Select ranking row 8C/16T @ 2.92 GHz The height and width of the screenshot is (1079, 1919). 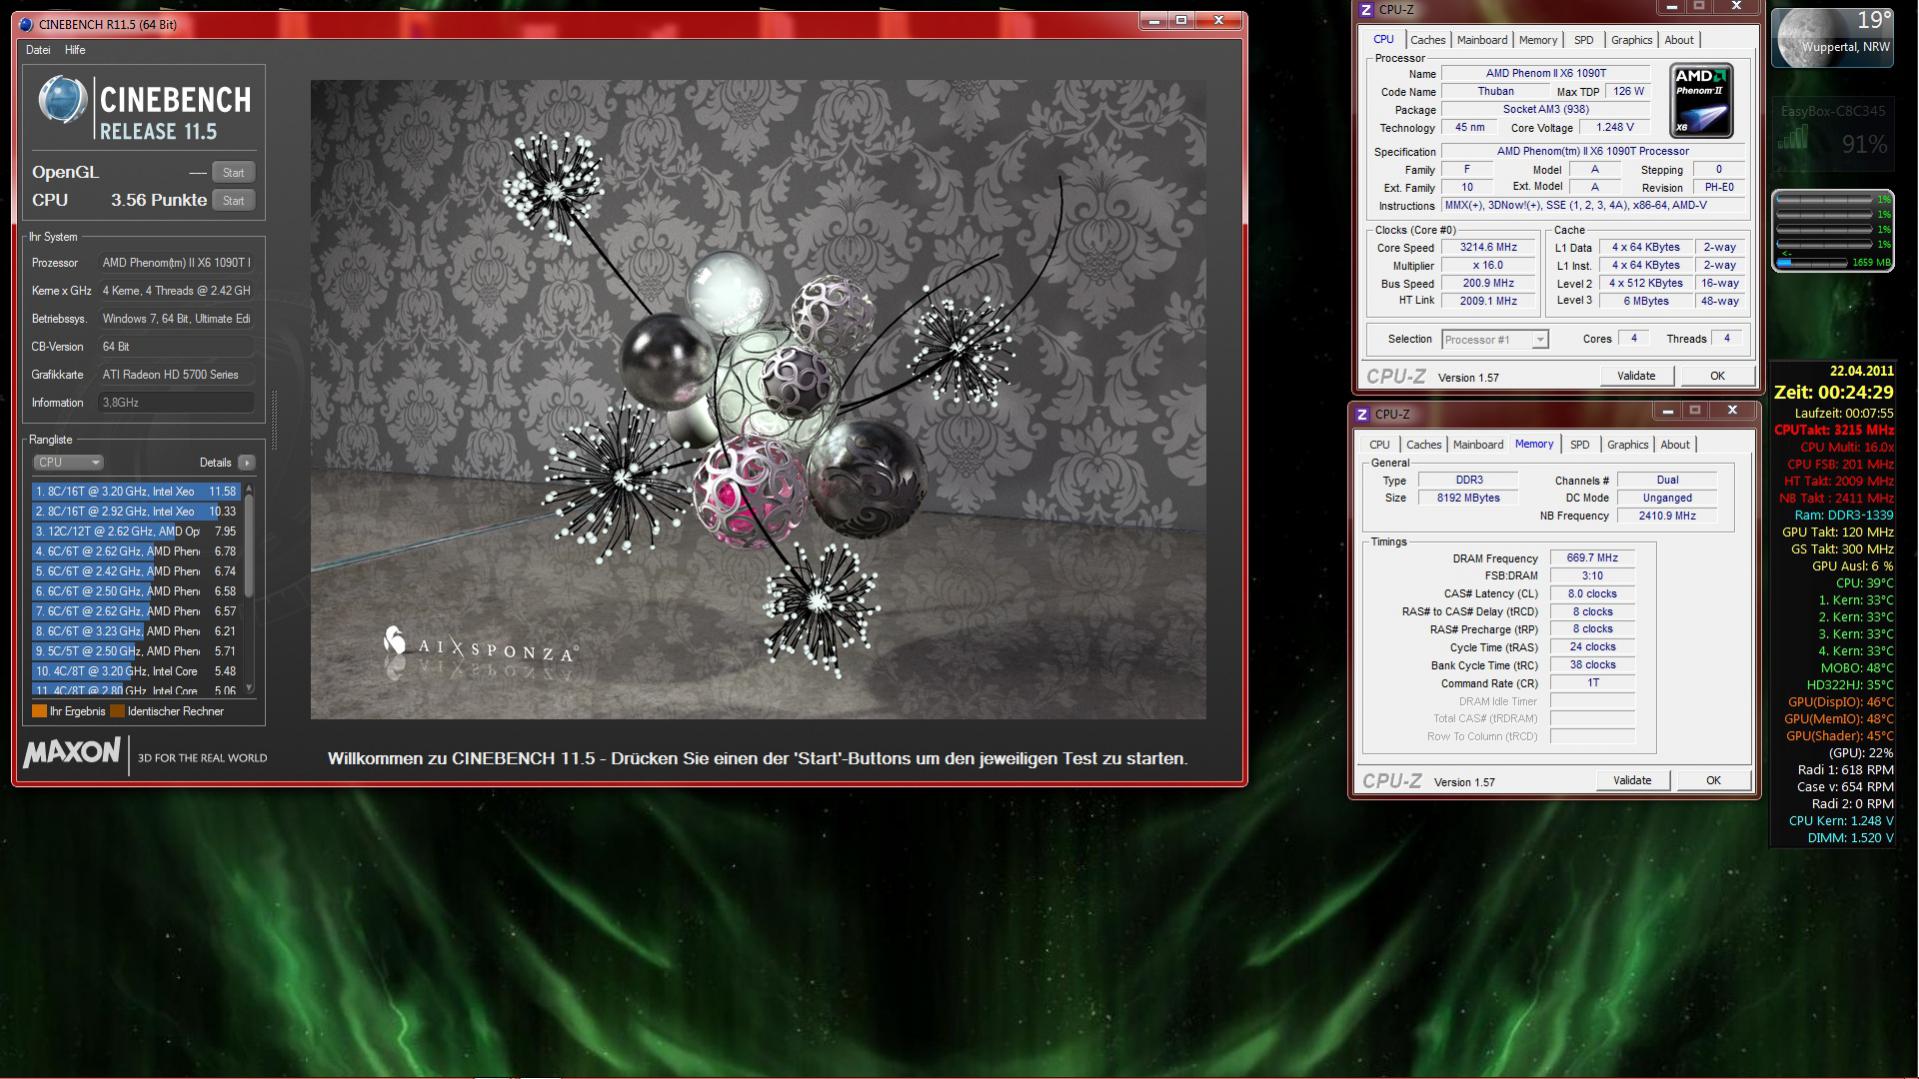(x=136, y=511)
